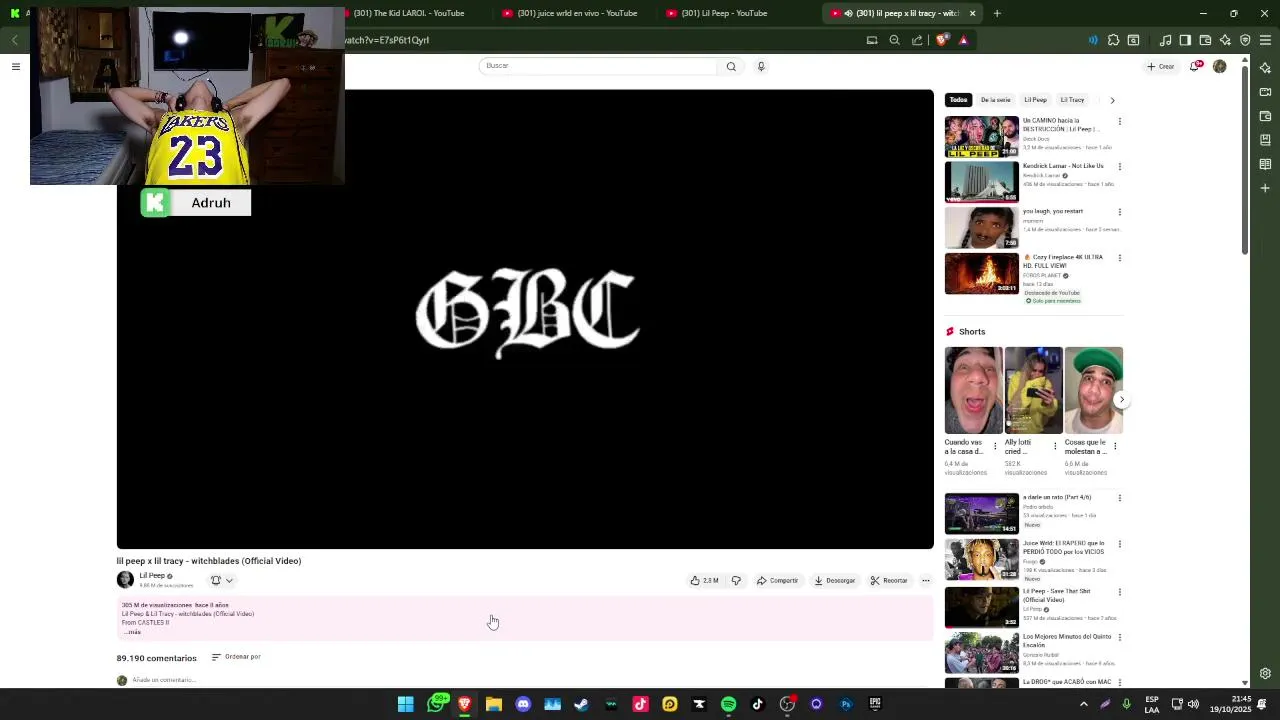Image resolution: width=1280 pixels, height=720 pixels.
Task: Open options for a darle un rato (Part 4/6)
Action: (x=1119, y=498)
